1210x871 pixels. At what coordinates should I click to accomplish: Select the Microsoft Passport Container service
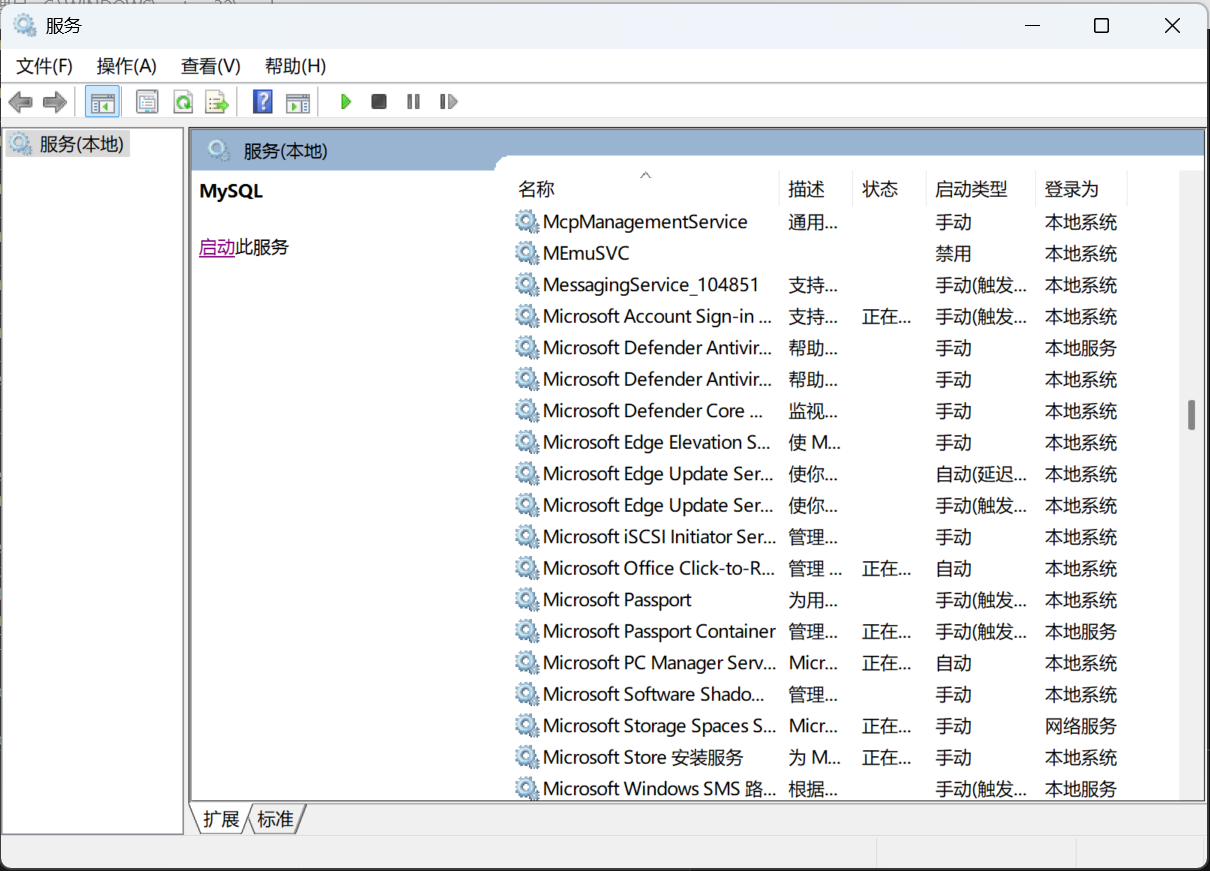pyautogui.click(x=658, y=631)
